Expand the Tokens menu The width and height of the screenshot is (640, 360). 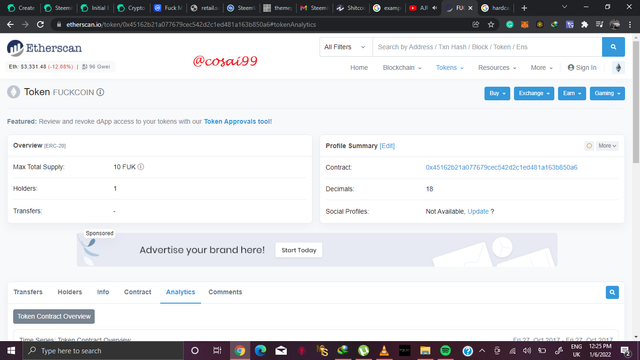[449, 68]
